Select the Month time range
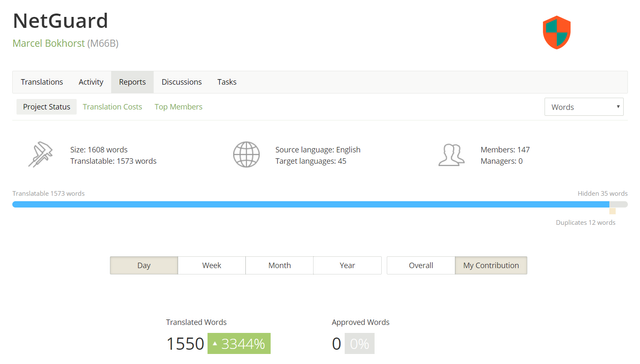The image size is (640, 364). [x=280, y=265]
